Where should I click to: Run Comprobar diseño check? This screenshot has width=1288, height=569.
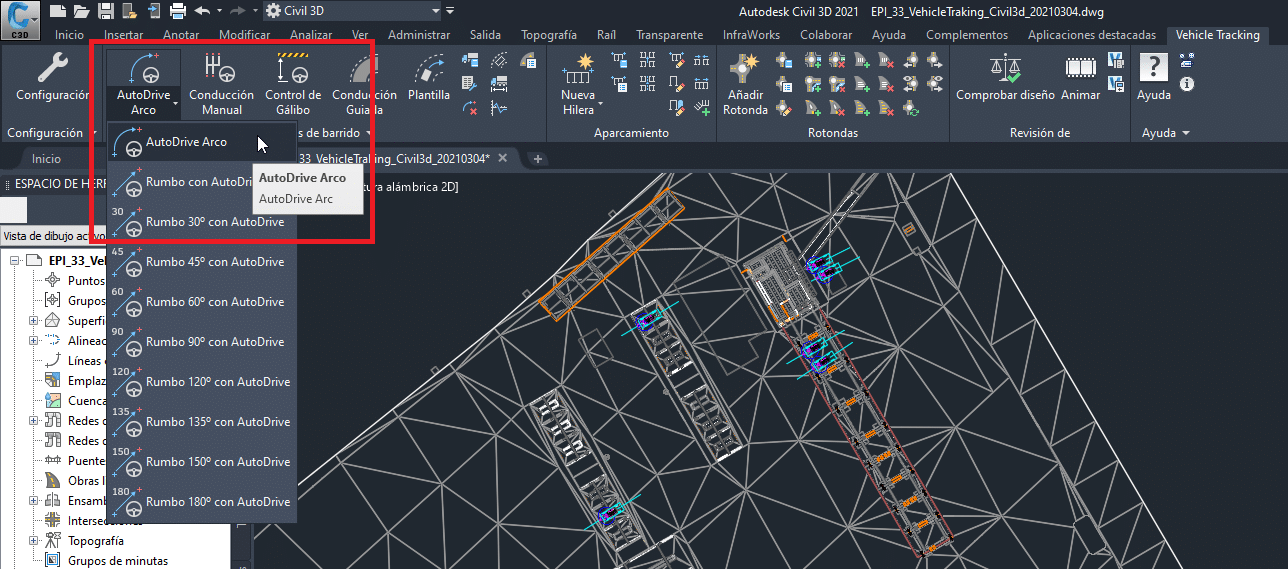[1005, 78]
